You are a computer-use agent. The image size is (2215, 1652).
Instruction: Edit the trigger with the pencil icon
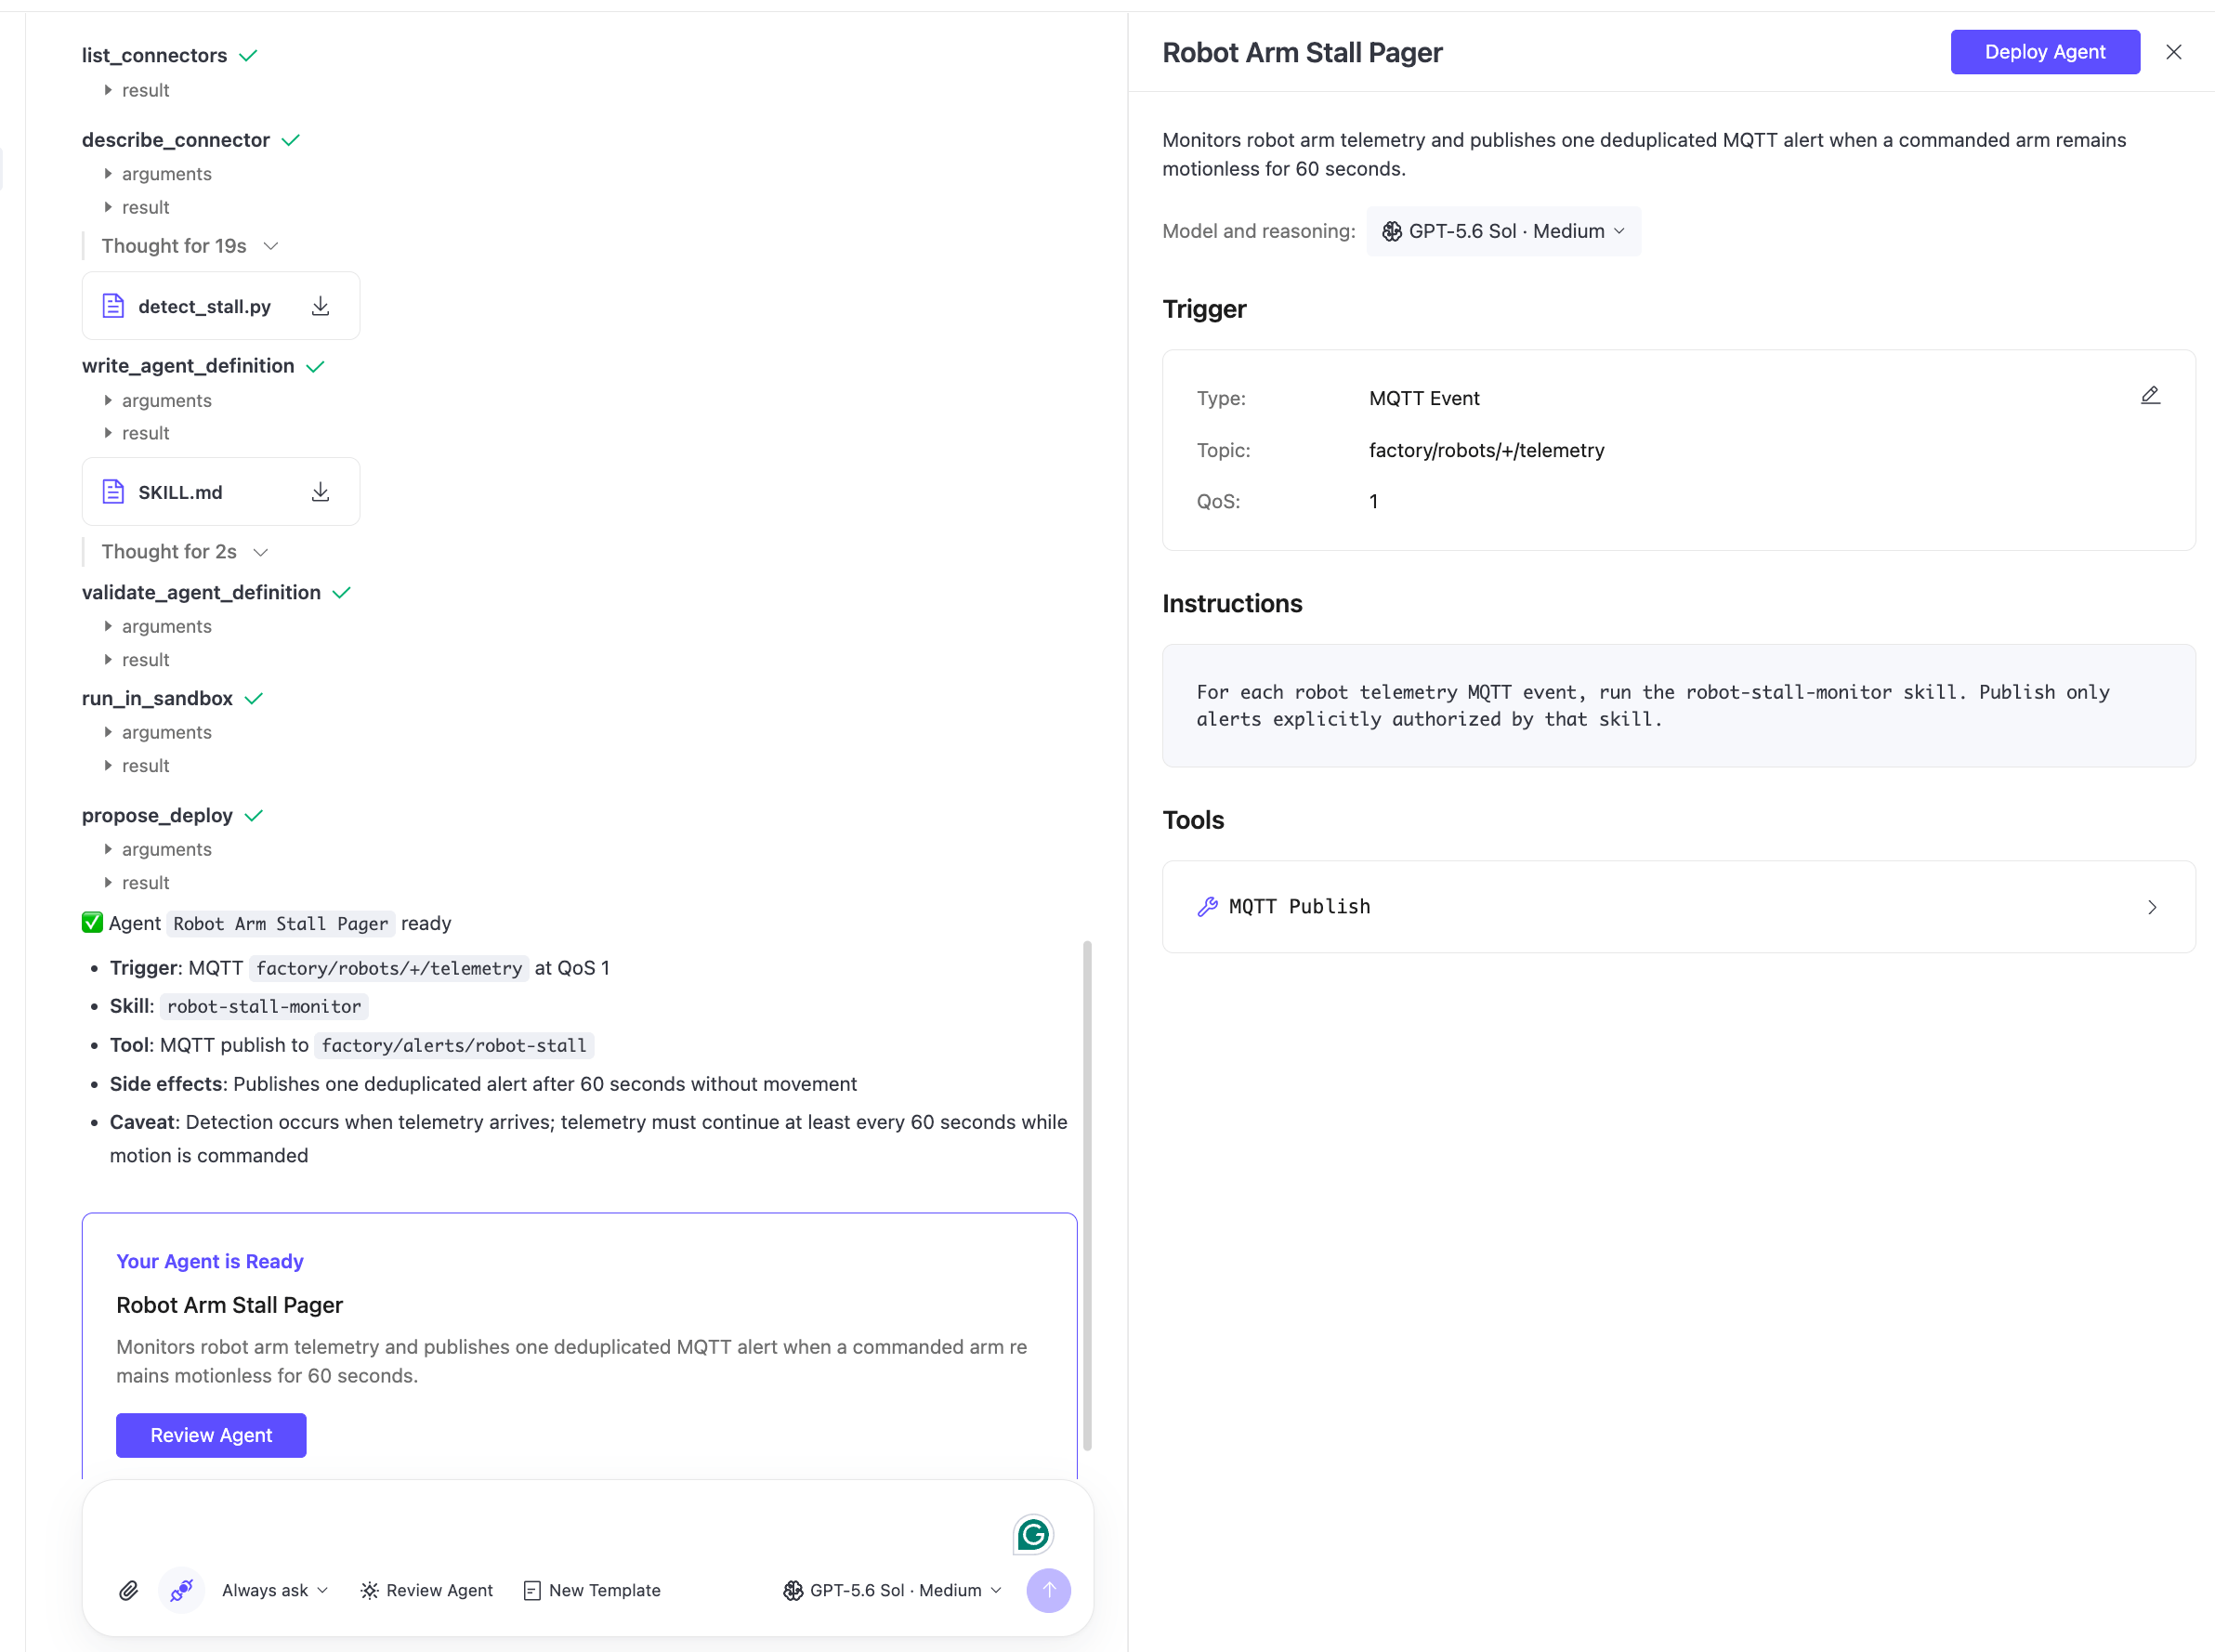pos(2150,396)
